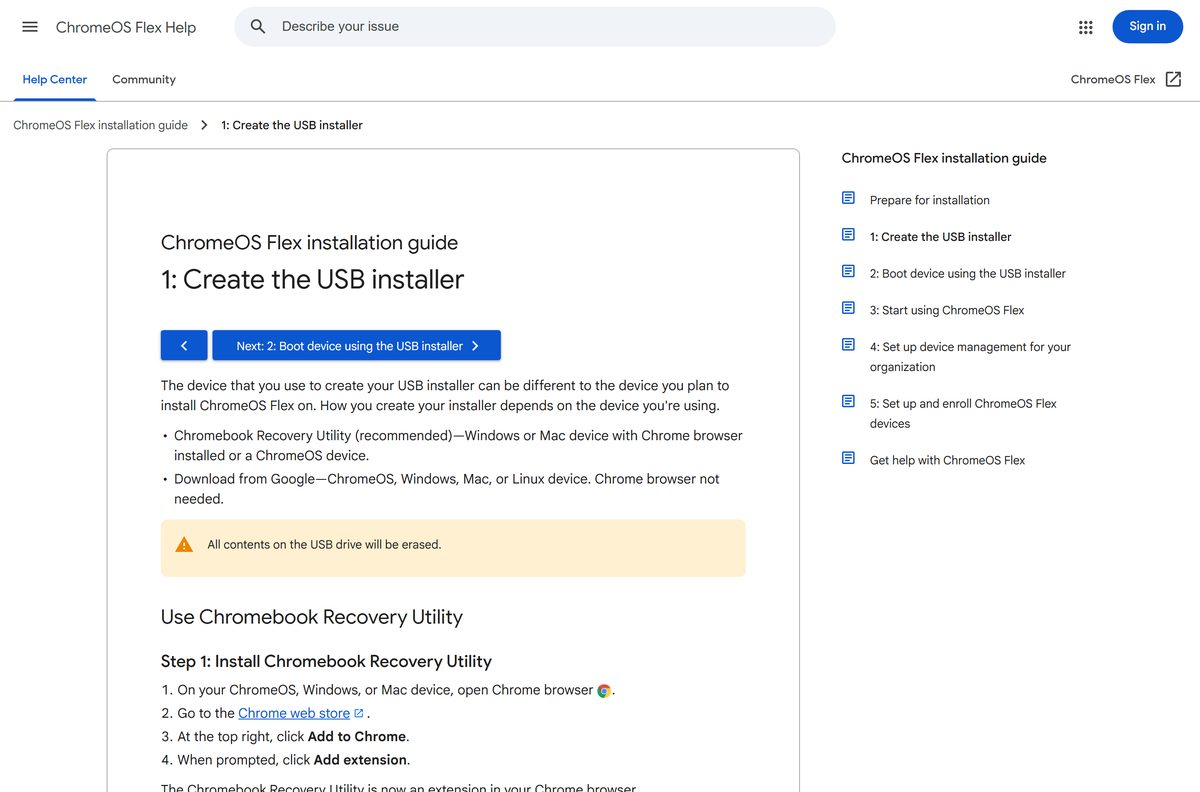
Task: Open the Chrome web store link
Action: coord(294,713)
